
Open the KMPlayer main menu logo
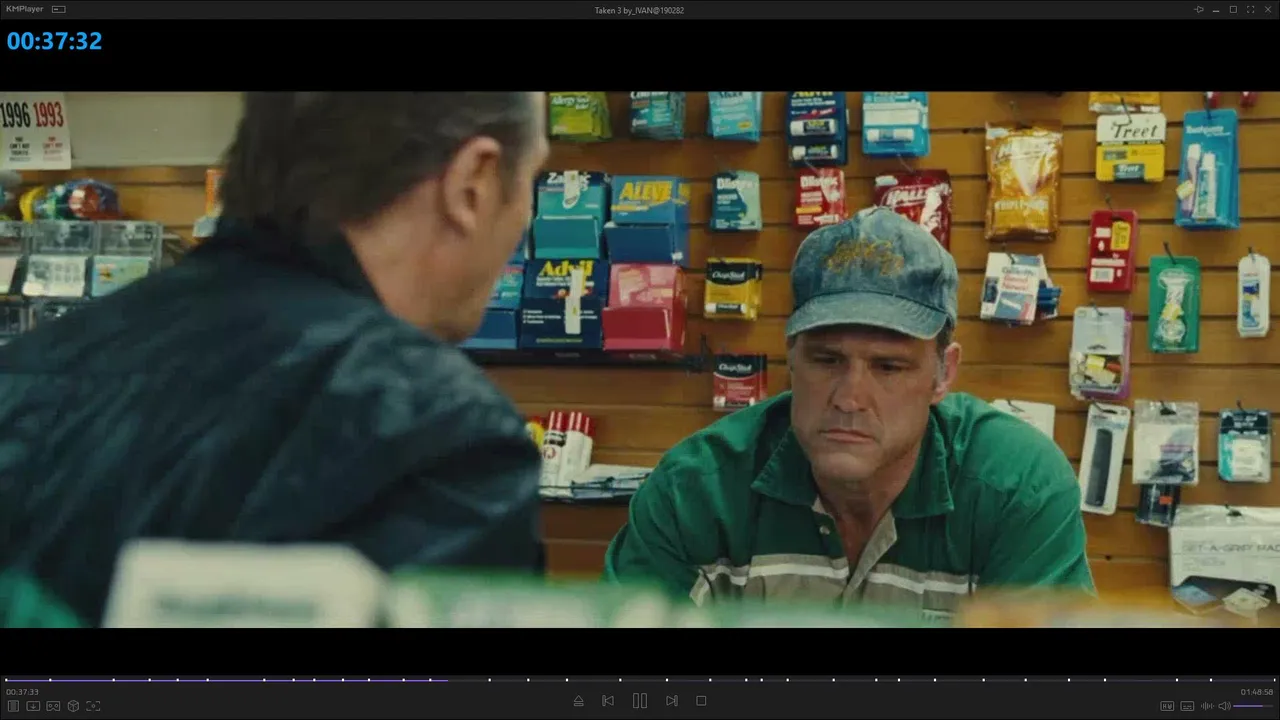pyautogui.click(x=25, y=9)
